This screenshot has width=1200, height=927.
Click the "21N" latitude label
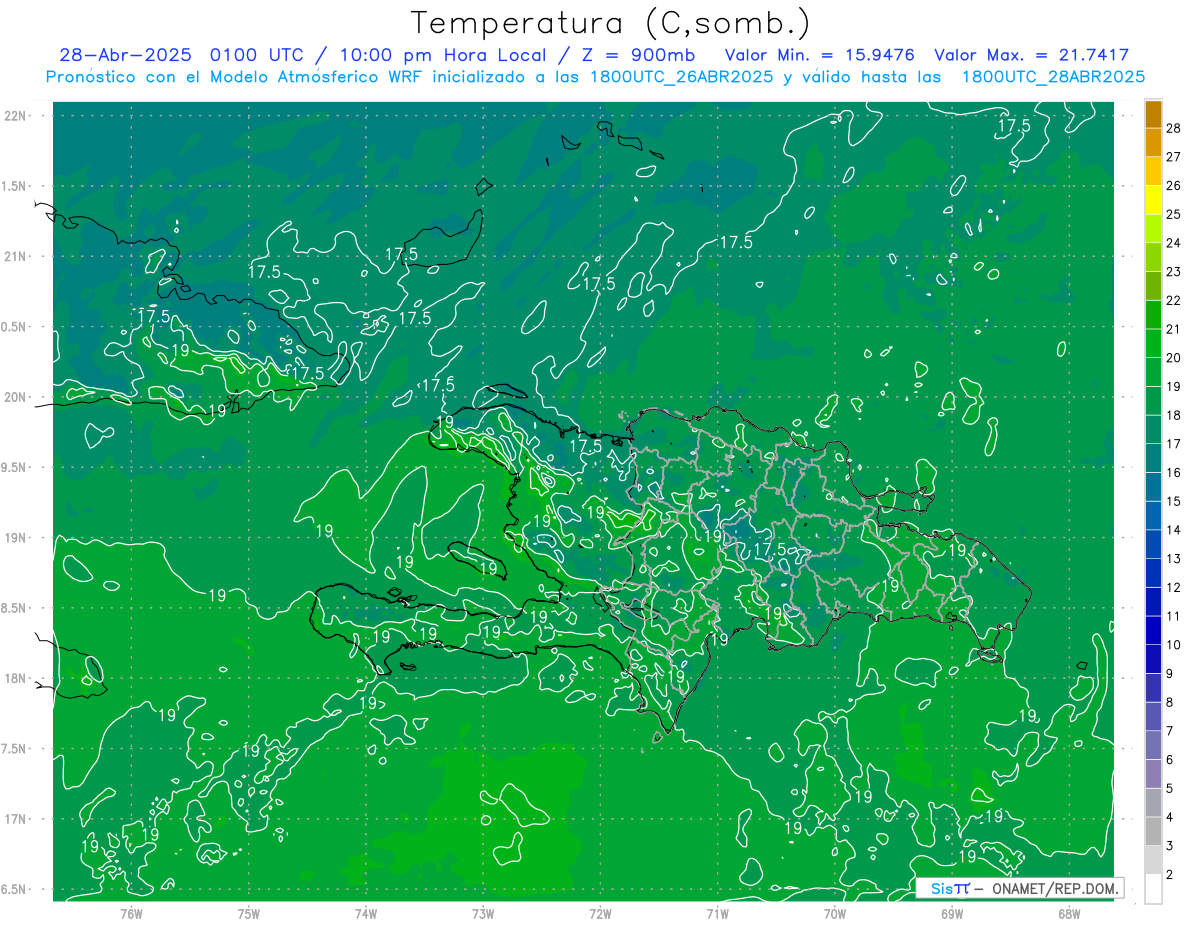(x=17, y=257)
